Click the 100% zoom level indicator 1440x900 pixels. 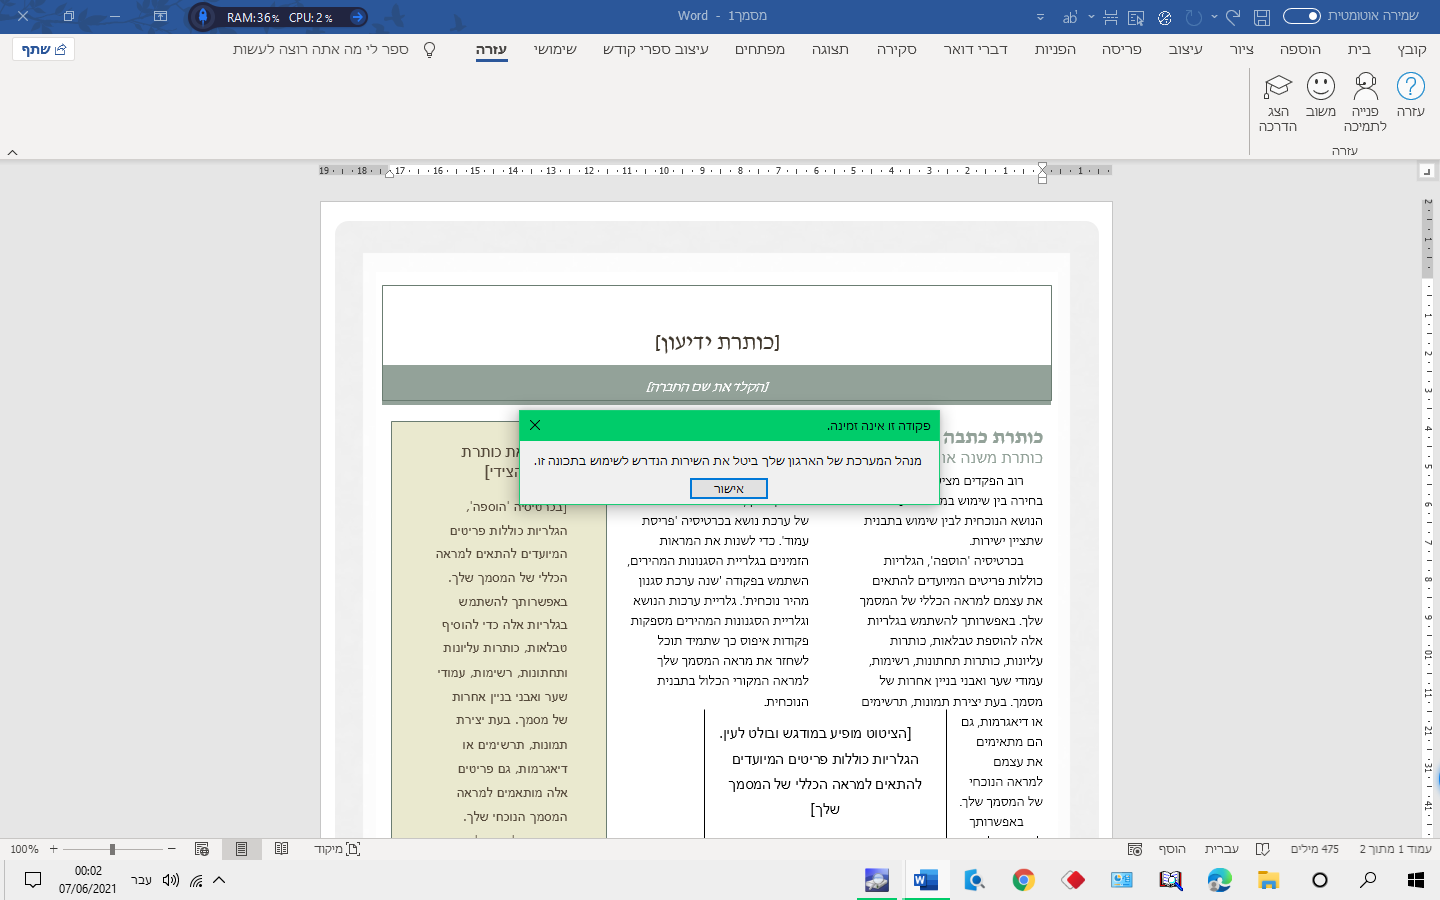[24, 849]
